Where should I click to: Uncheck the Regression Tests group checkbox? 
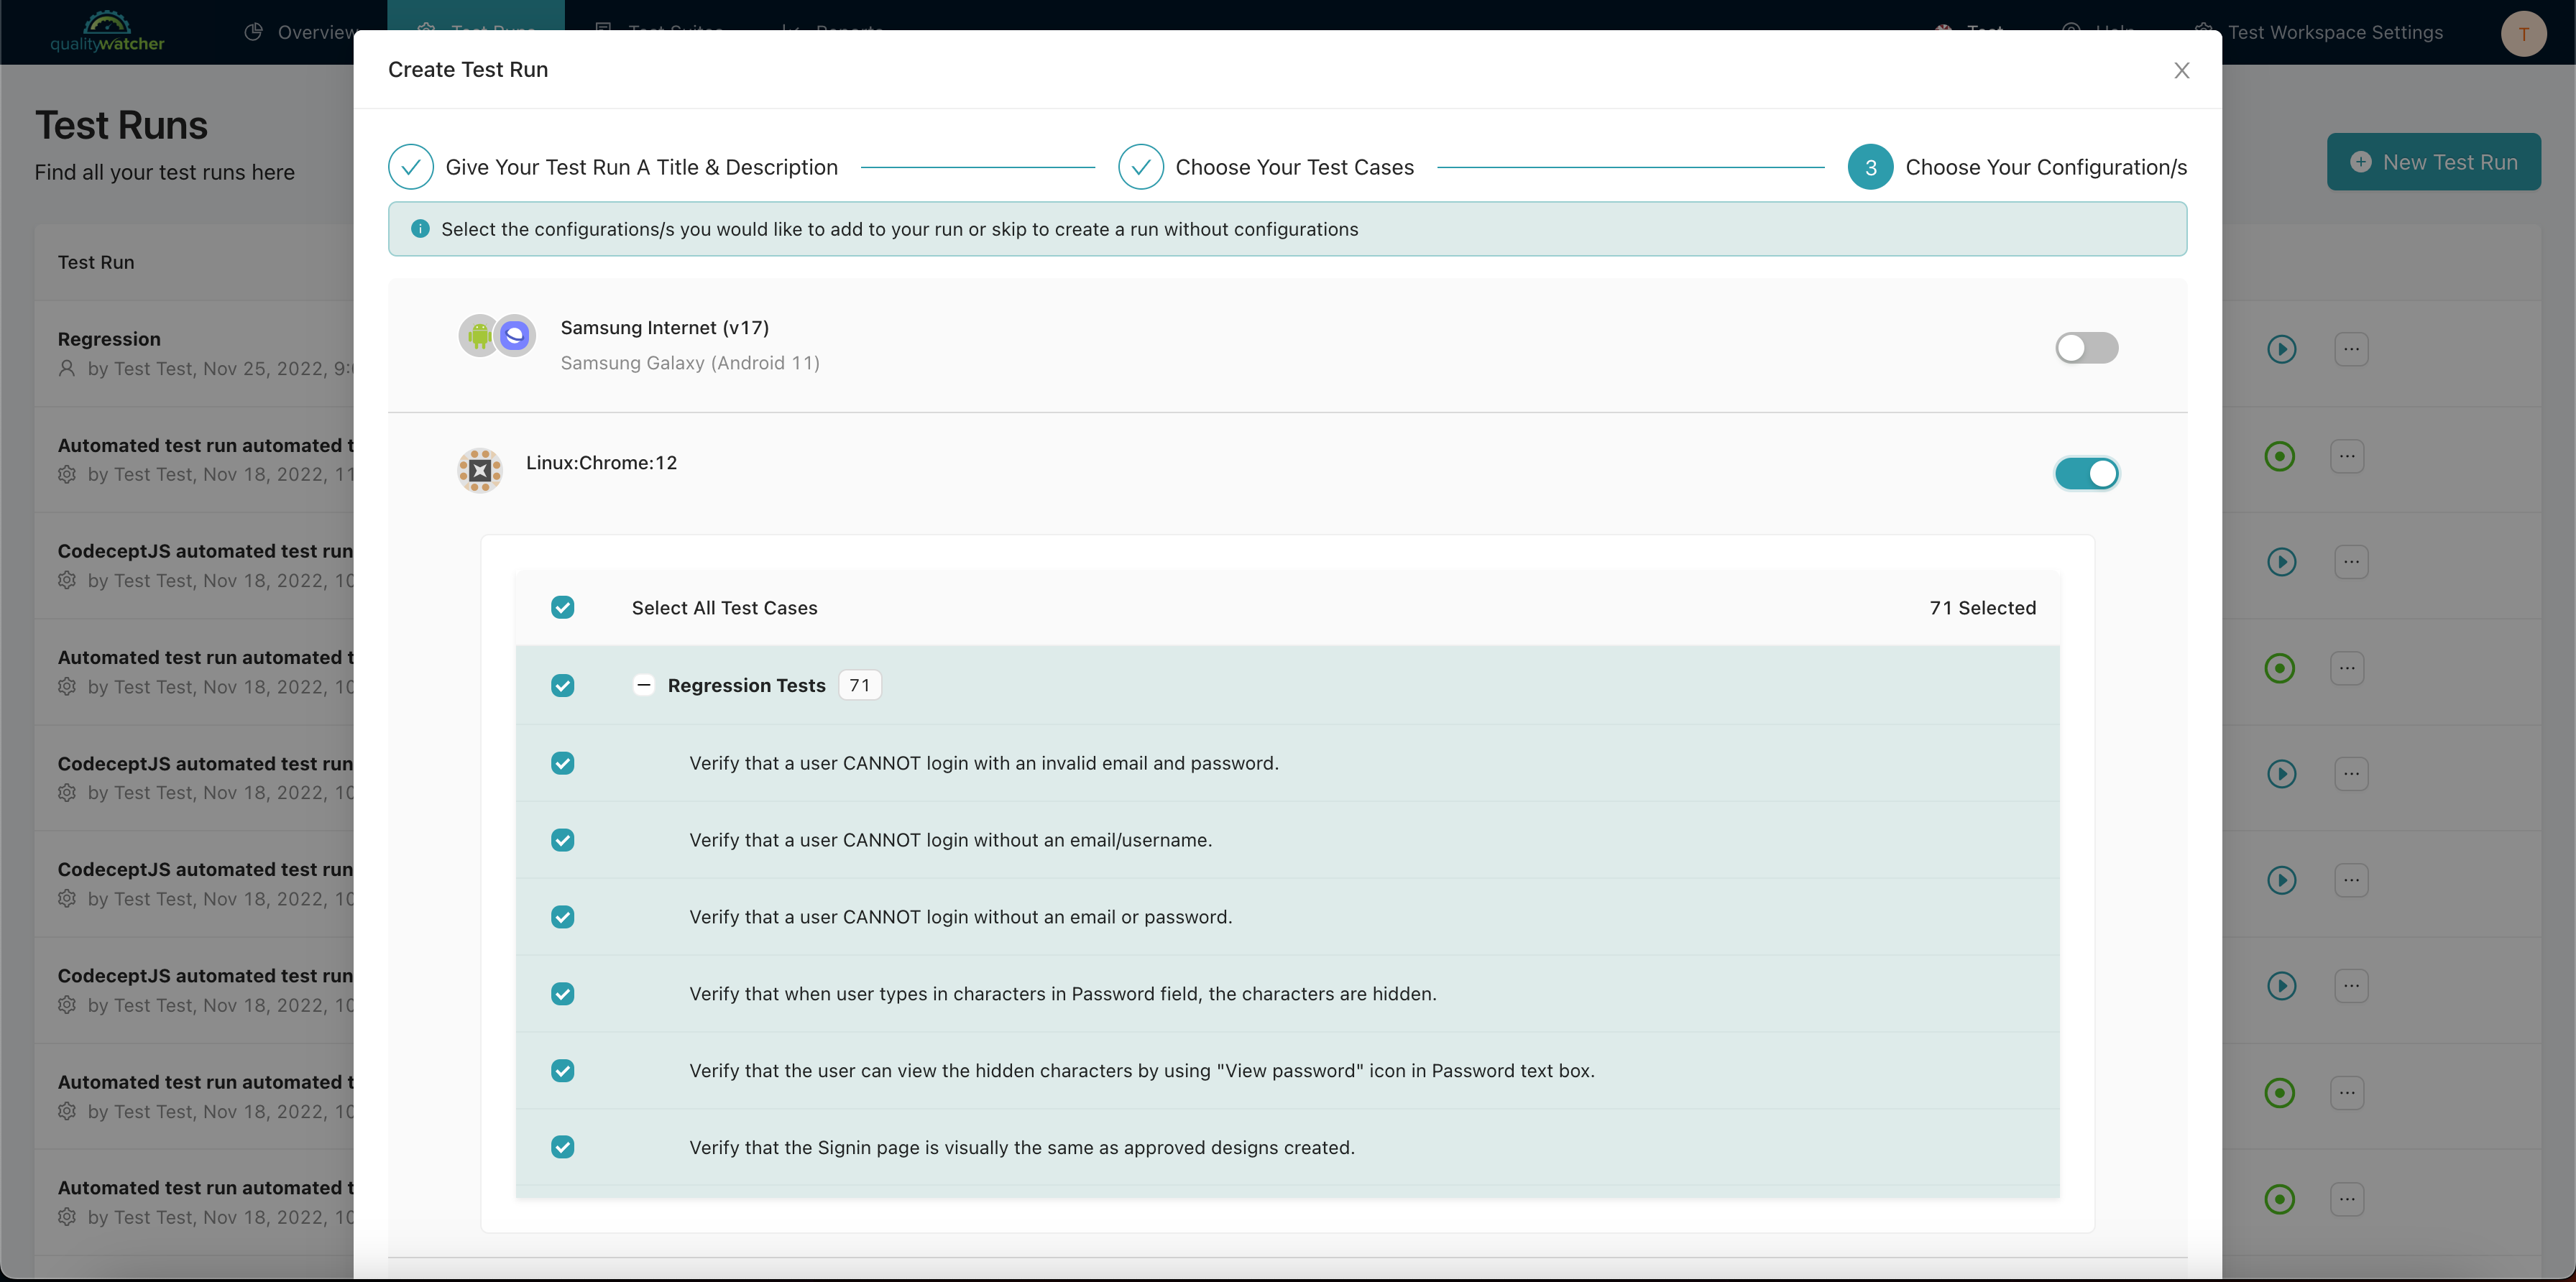click(x=563, y=685)
